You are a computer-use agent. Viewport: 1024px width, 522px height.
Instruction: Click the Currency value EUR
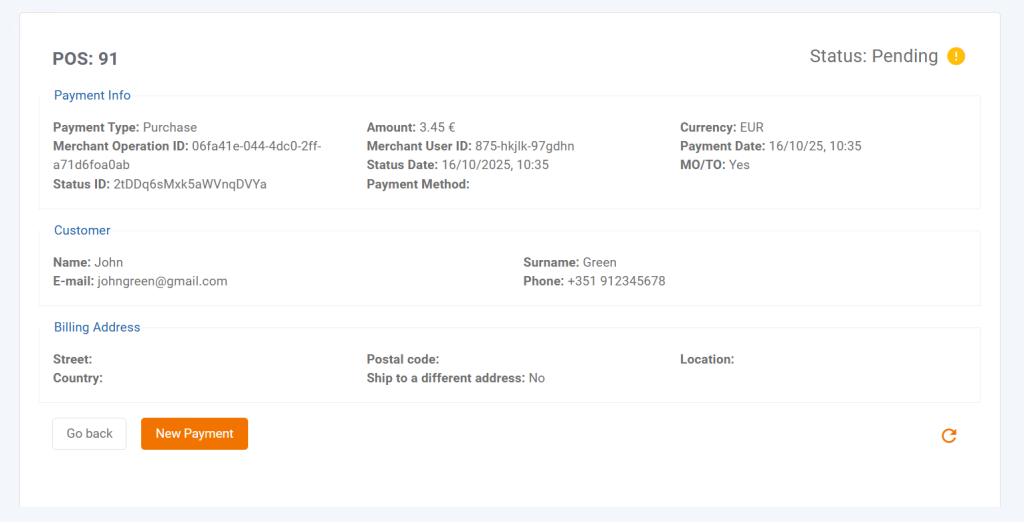[x=752, y=128]
